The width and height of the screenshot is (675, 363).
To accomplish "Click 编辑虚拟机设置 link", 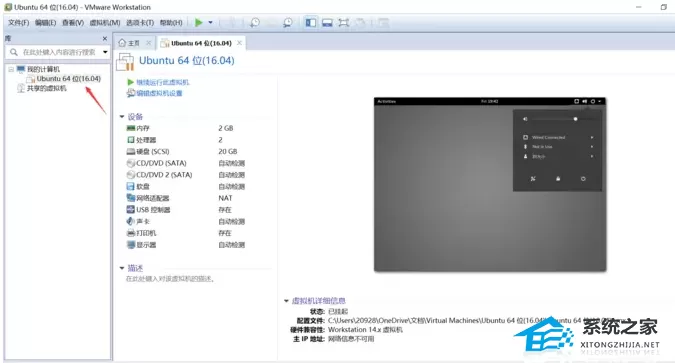I will pos(159,93).
